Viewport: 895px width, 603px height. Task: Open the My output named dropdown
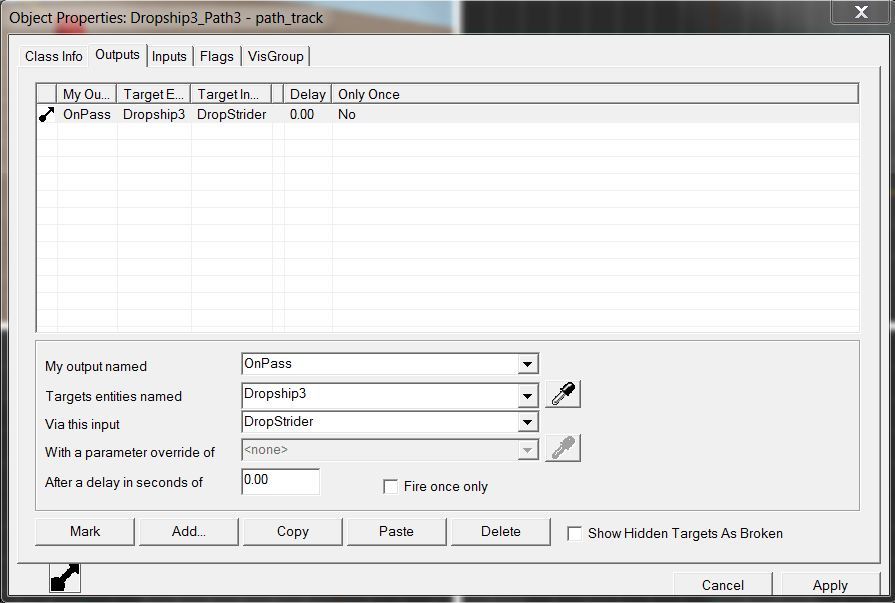pyautogui.click(x=527, y=364)
